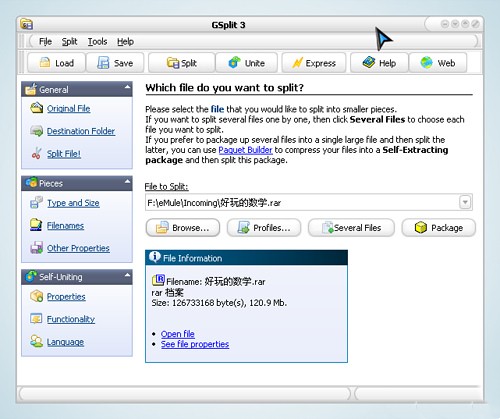Image resolution: width=500 pixels, height=419 pixels.
Task: Click the Language people icon
Action: 36,341
